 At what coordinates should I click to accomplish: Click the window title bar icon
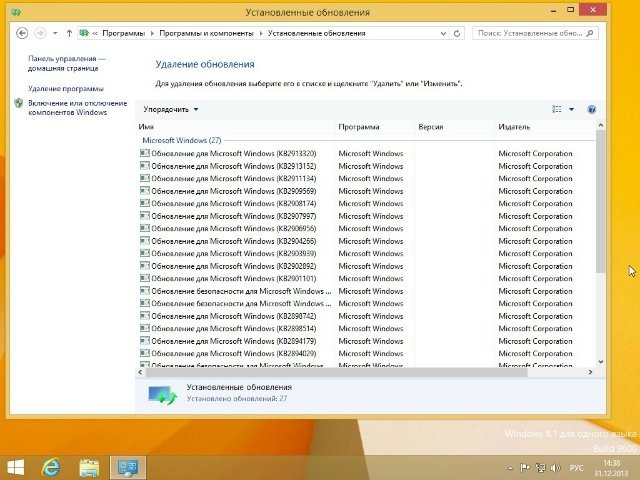(x=16, y=12)
